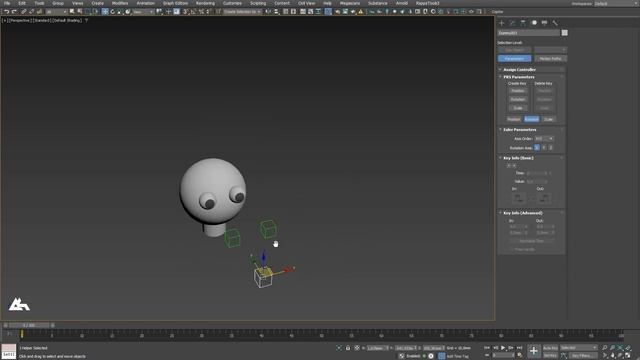Image resolution: width=640 pixels, height=360 pixels.
Task: Click the Zoom Extents viewport navigation icon
Action: click(620, 347)
